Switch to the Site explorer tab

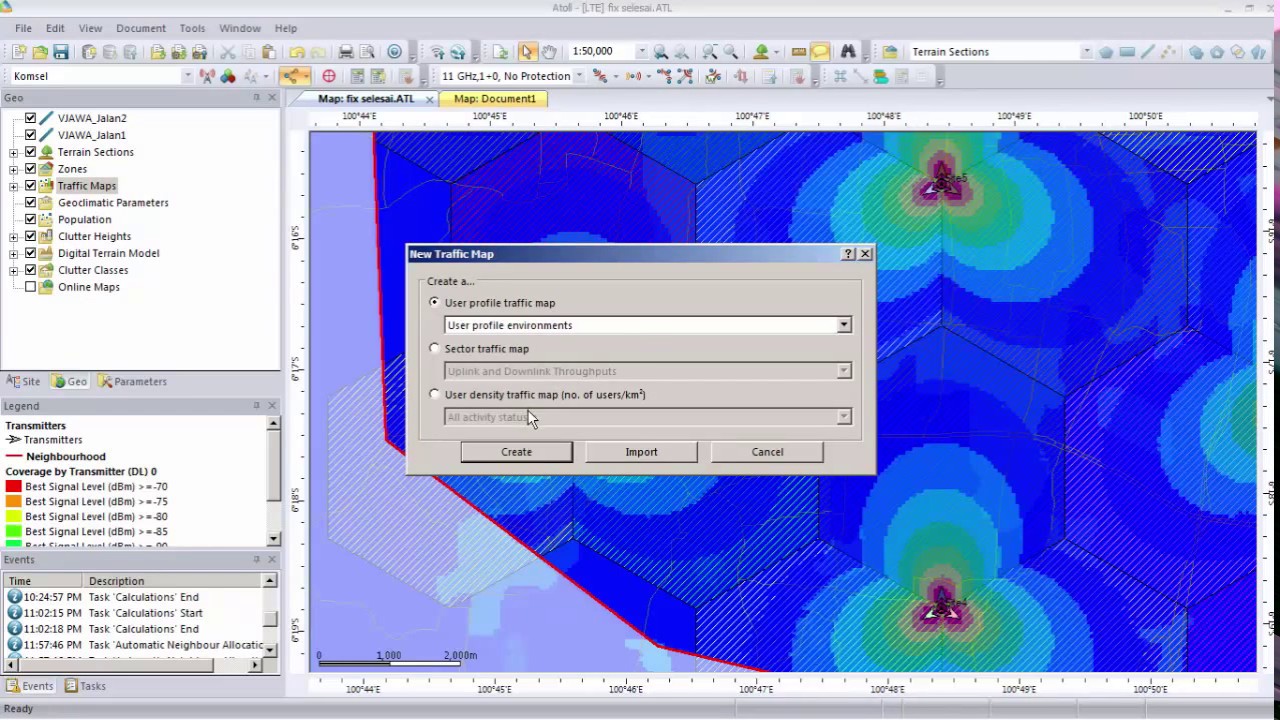click(x=24, y=382)
